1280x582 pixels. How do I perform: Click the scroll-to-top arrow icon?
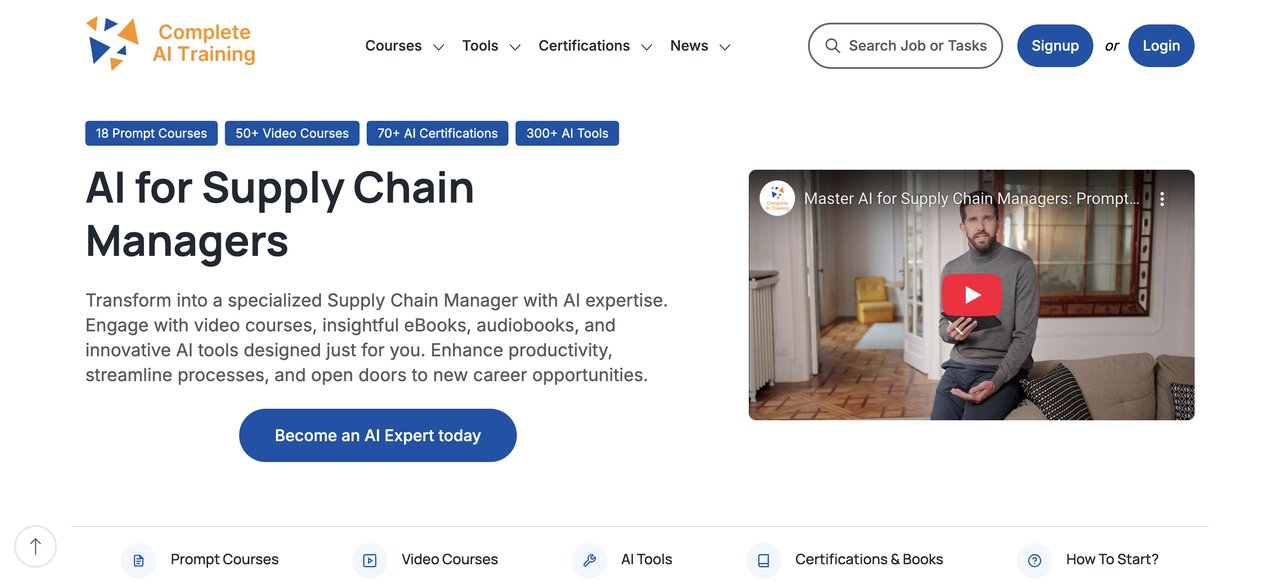click(36, 546)
